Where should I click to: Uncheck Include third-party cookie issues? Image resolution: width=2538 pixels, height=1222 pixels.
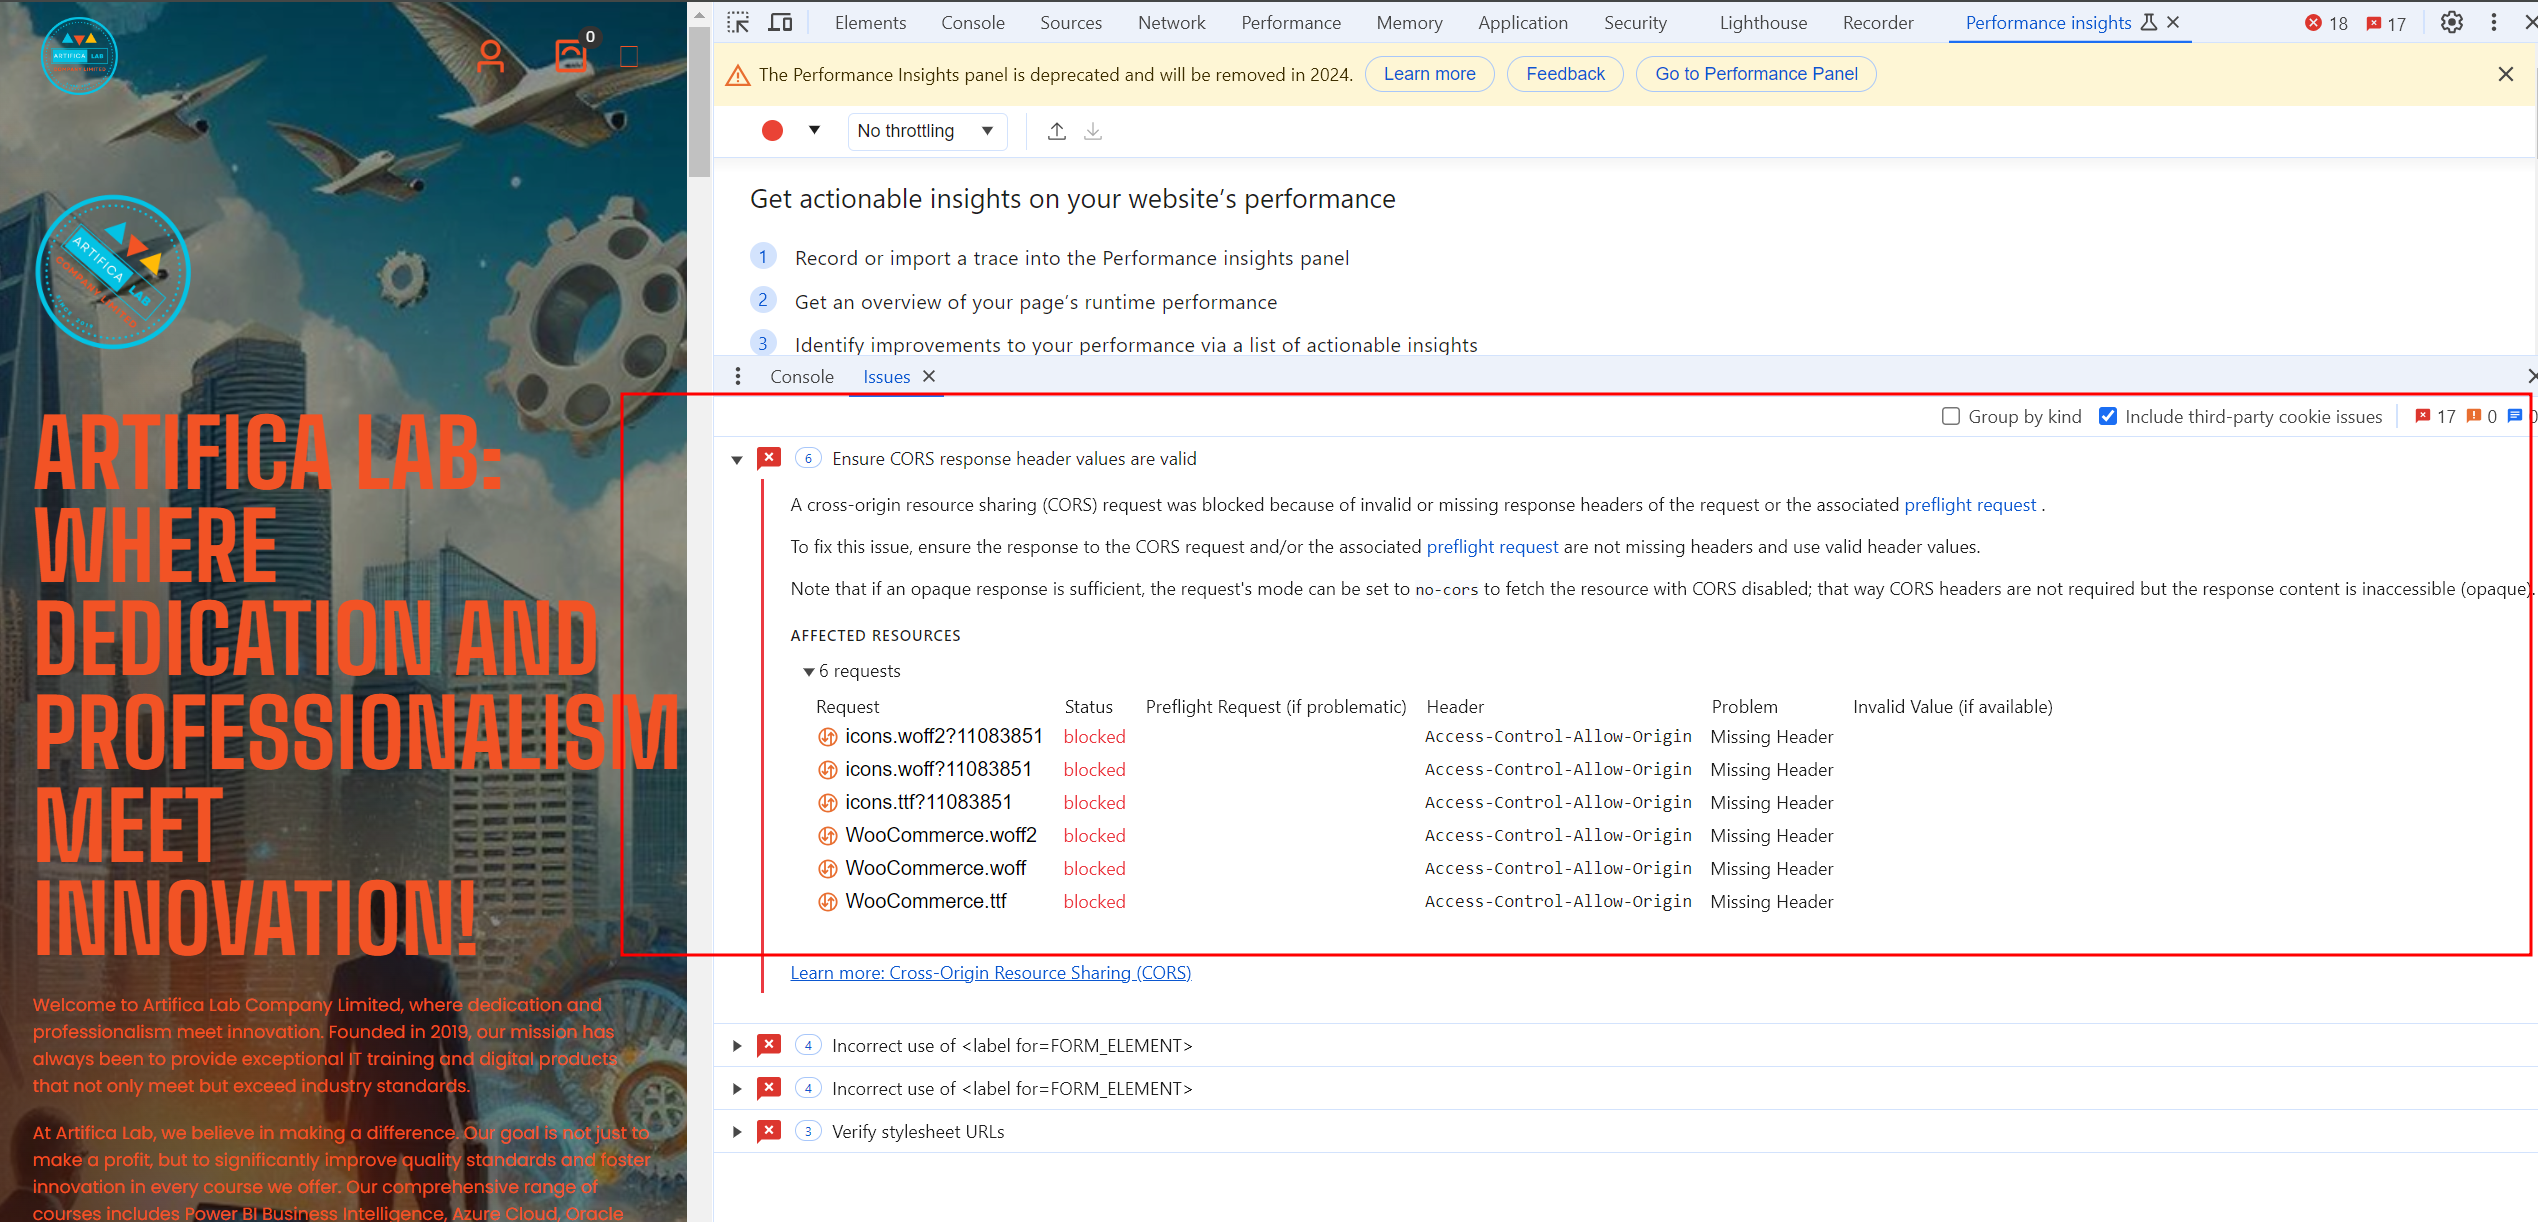click(2108, 416)
